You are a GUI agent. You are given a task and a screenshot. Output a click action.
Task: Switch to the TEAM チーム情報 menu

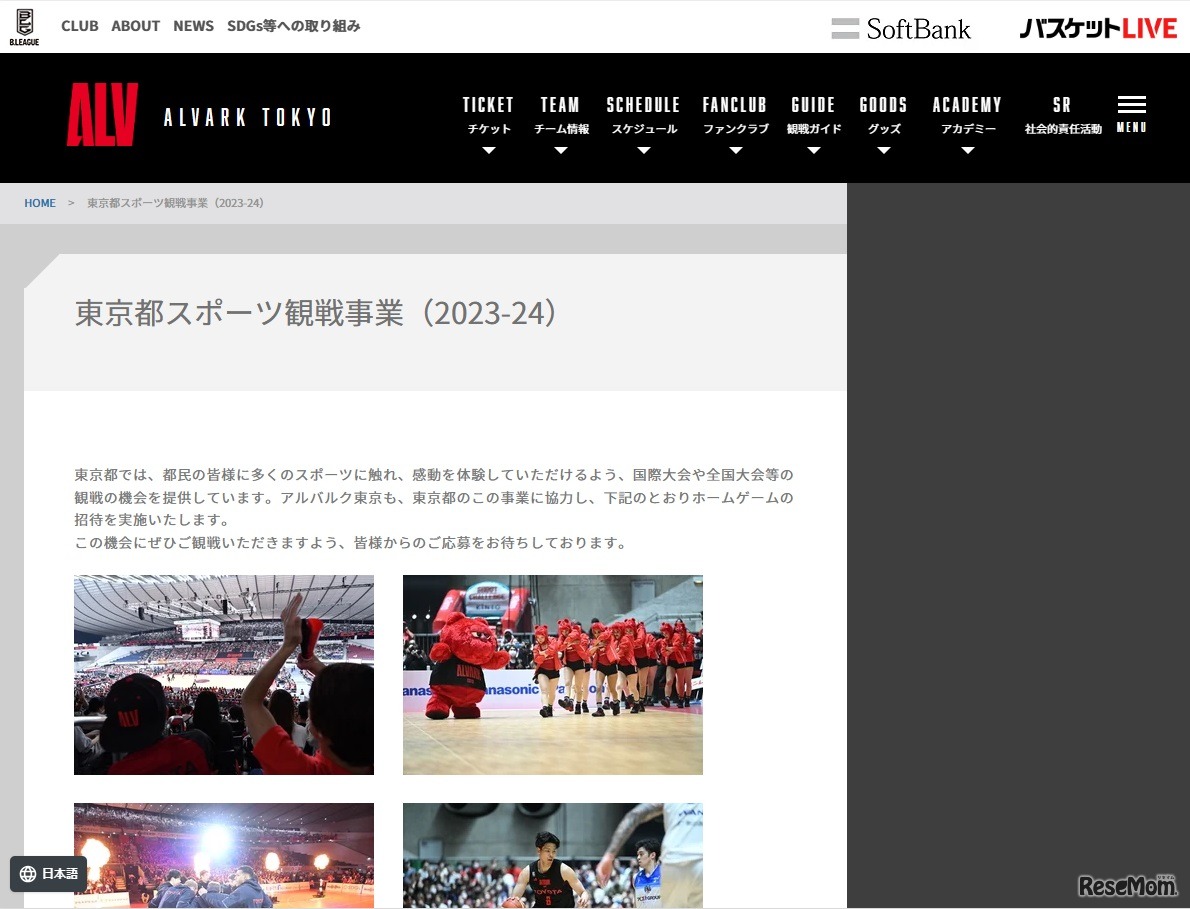tap(560, 115)
